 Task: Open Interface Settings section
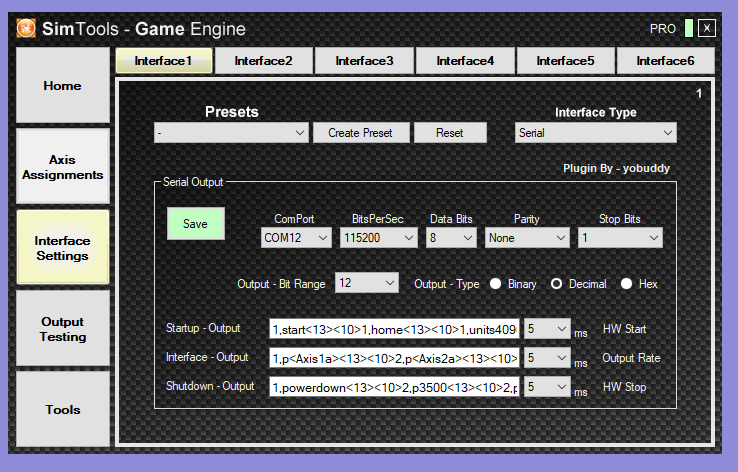[x=63, y=248]
